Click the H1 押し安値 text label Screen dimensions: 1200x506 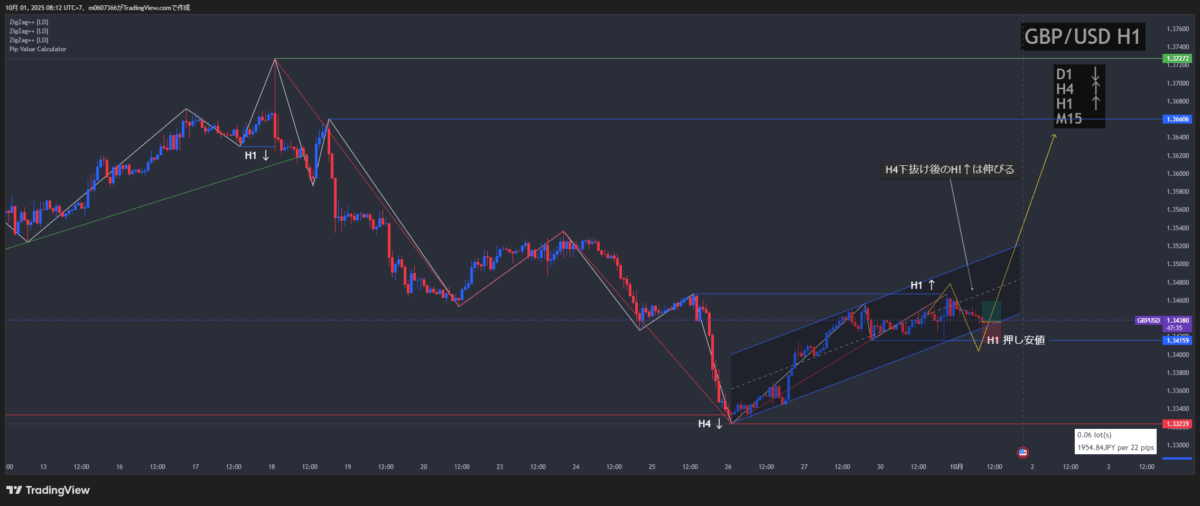tap(1015, 341)
